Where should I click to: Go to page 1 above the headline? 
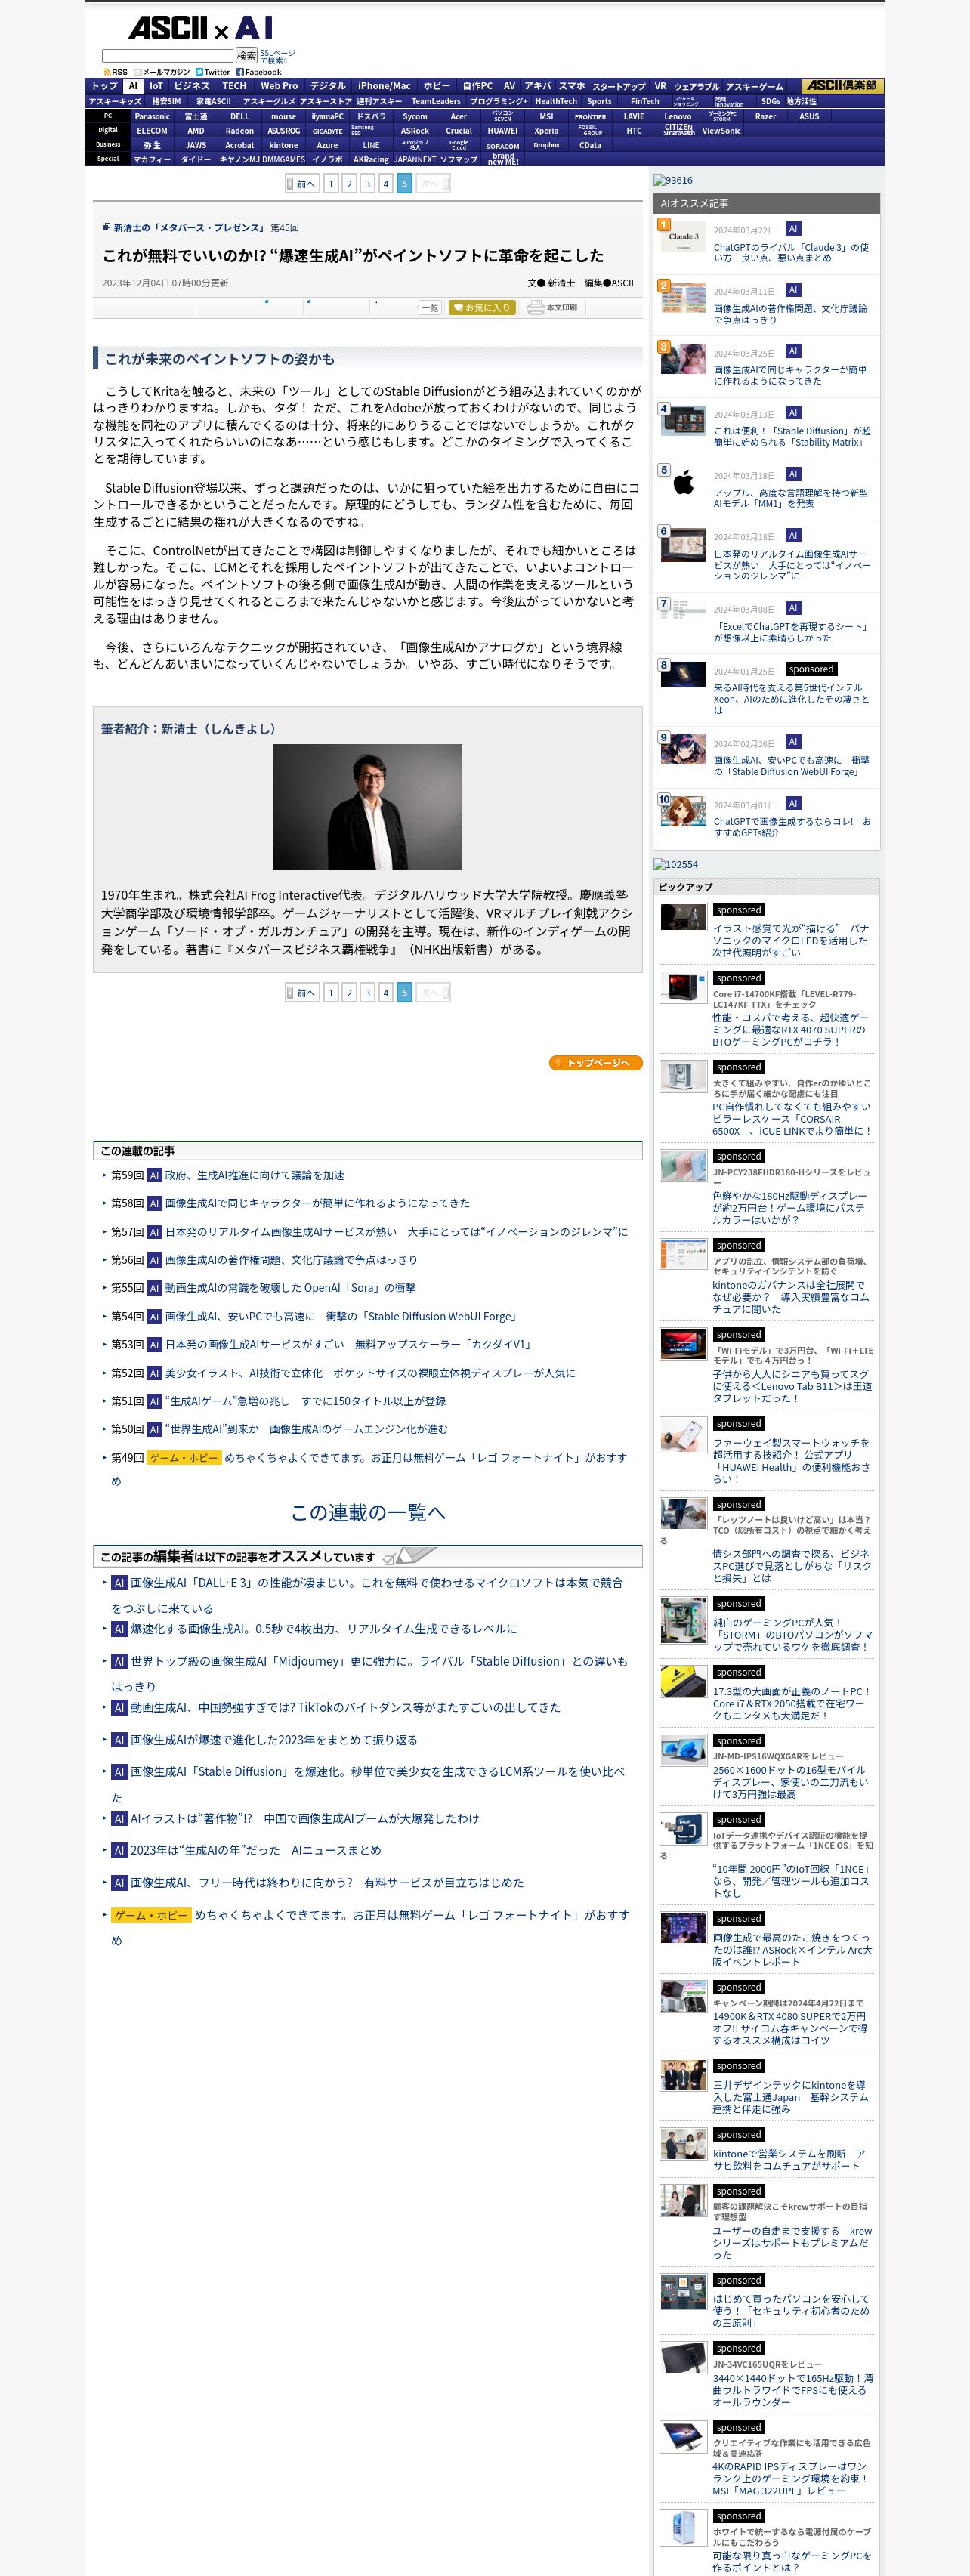coord(331,184)
